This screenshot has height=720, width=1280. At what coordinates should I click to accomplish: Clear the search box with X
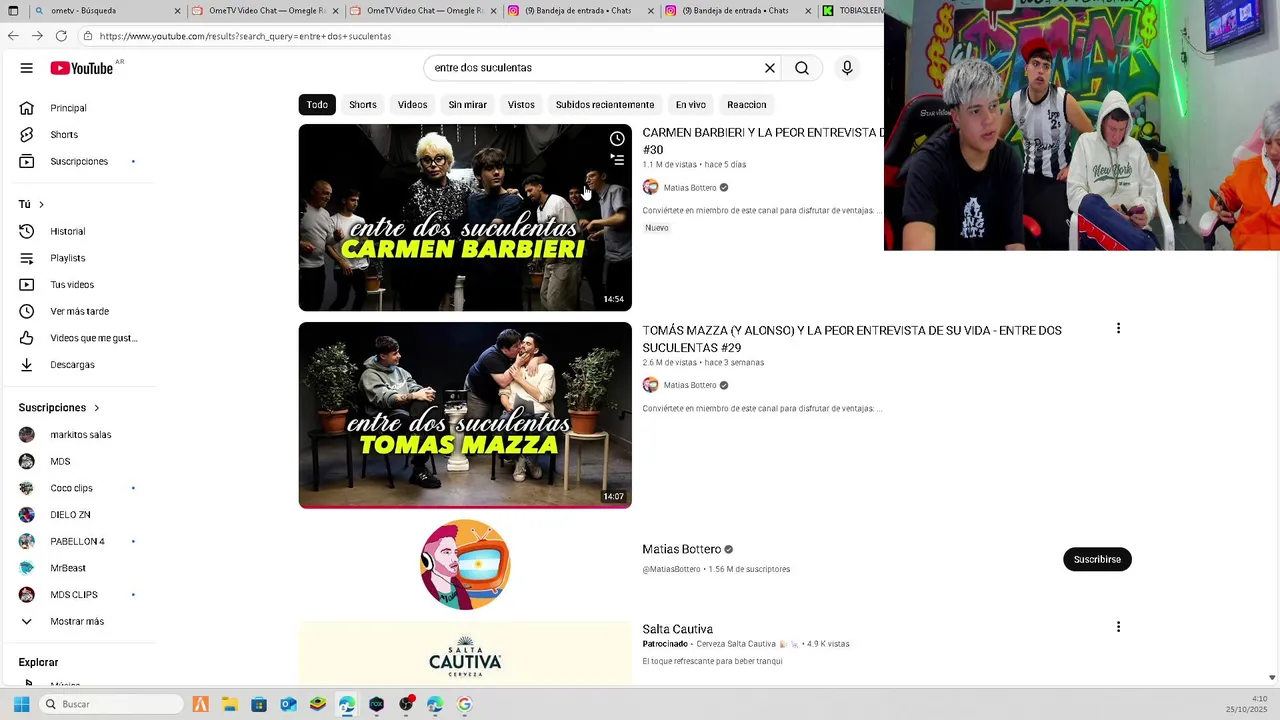(x=770, y=68)
